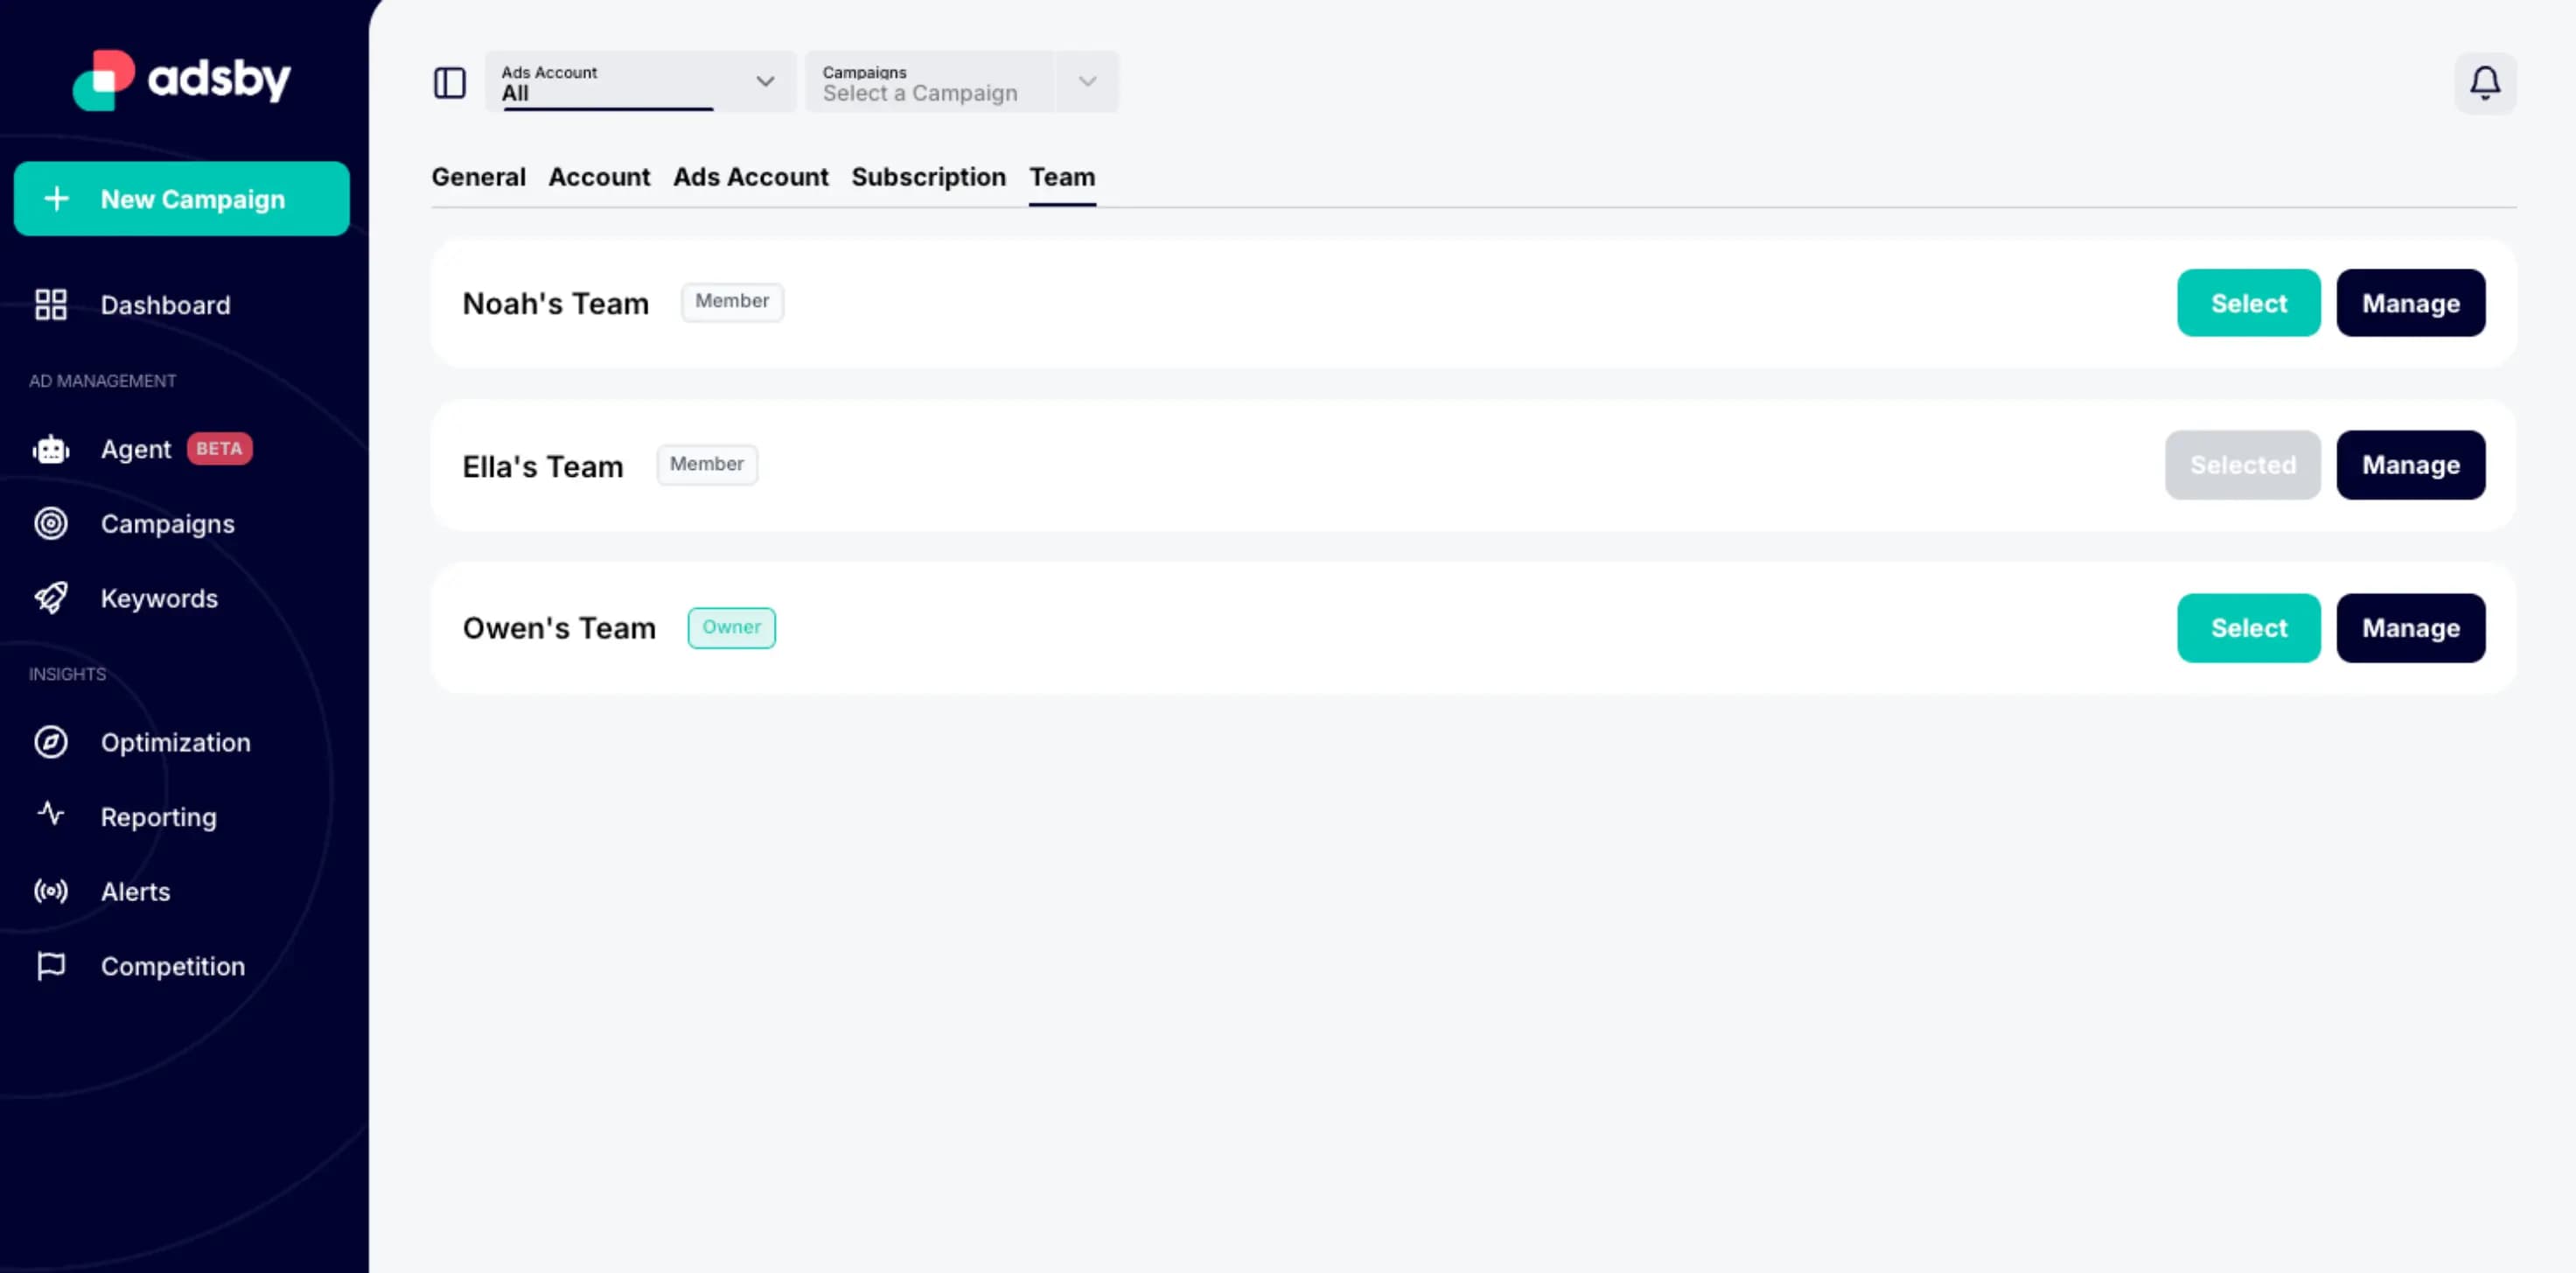2576x1273 pixels.
Task: Open the Select a Campaign dropdown
Action: tap(1086, 82)
